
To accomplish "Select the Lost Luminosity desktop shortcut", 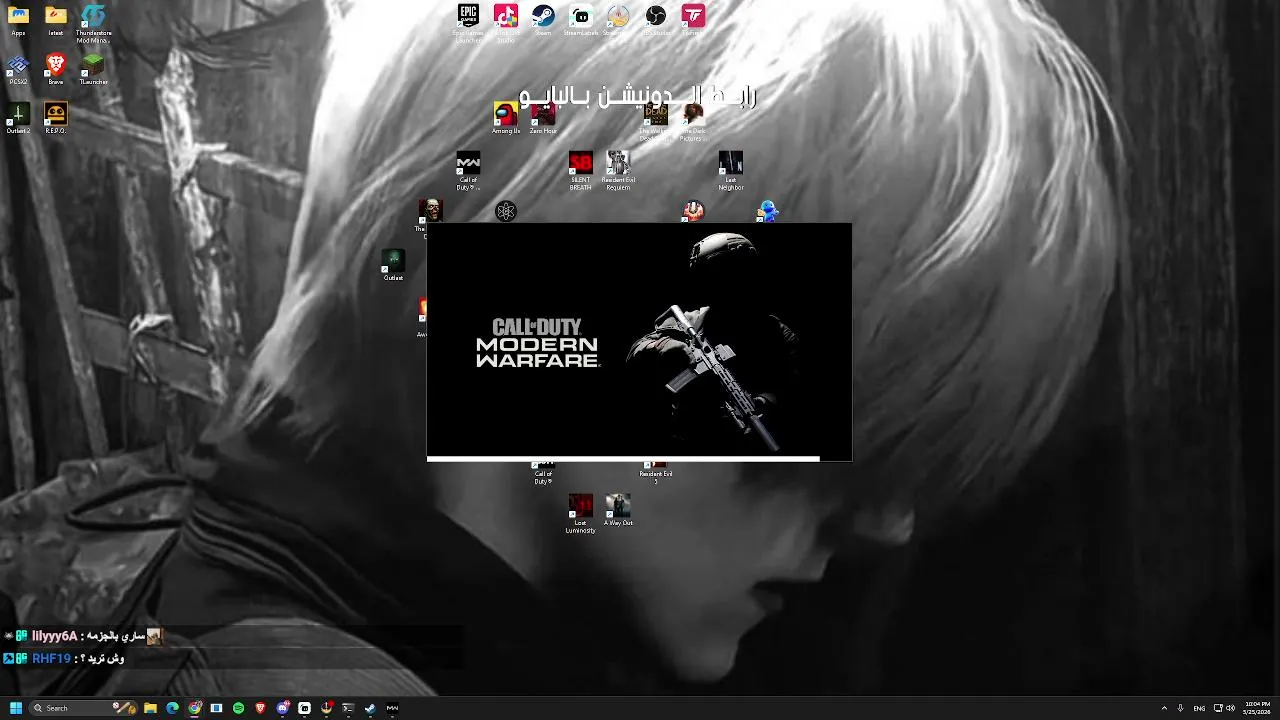I will tap(581, 514).
